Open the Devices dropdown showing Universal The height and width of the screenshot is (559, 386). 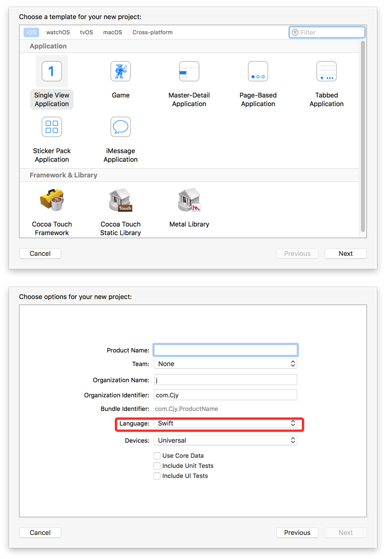tap(226, 440)
